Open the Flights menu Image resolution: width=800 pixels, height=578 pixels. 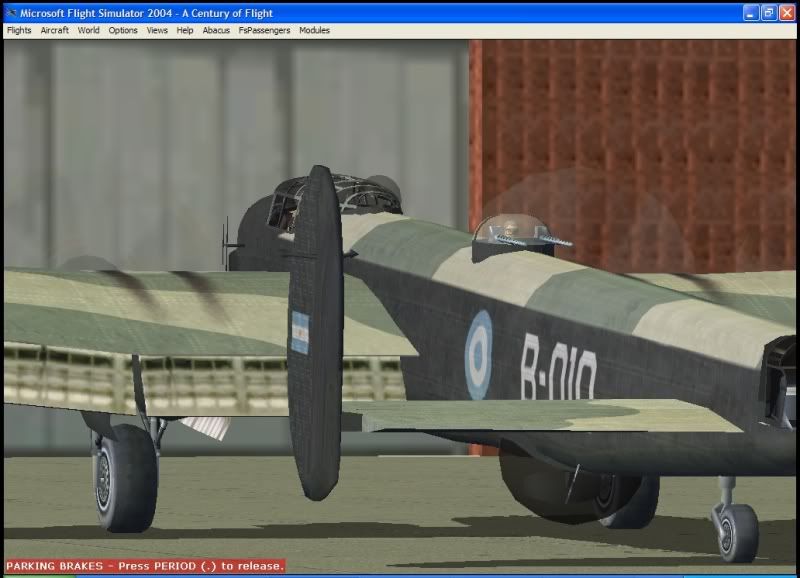coord(19,31)
